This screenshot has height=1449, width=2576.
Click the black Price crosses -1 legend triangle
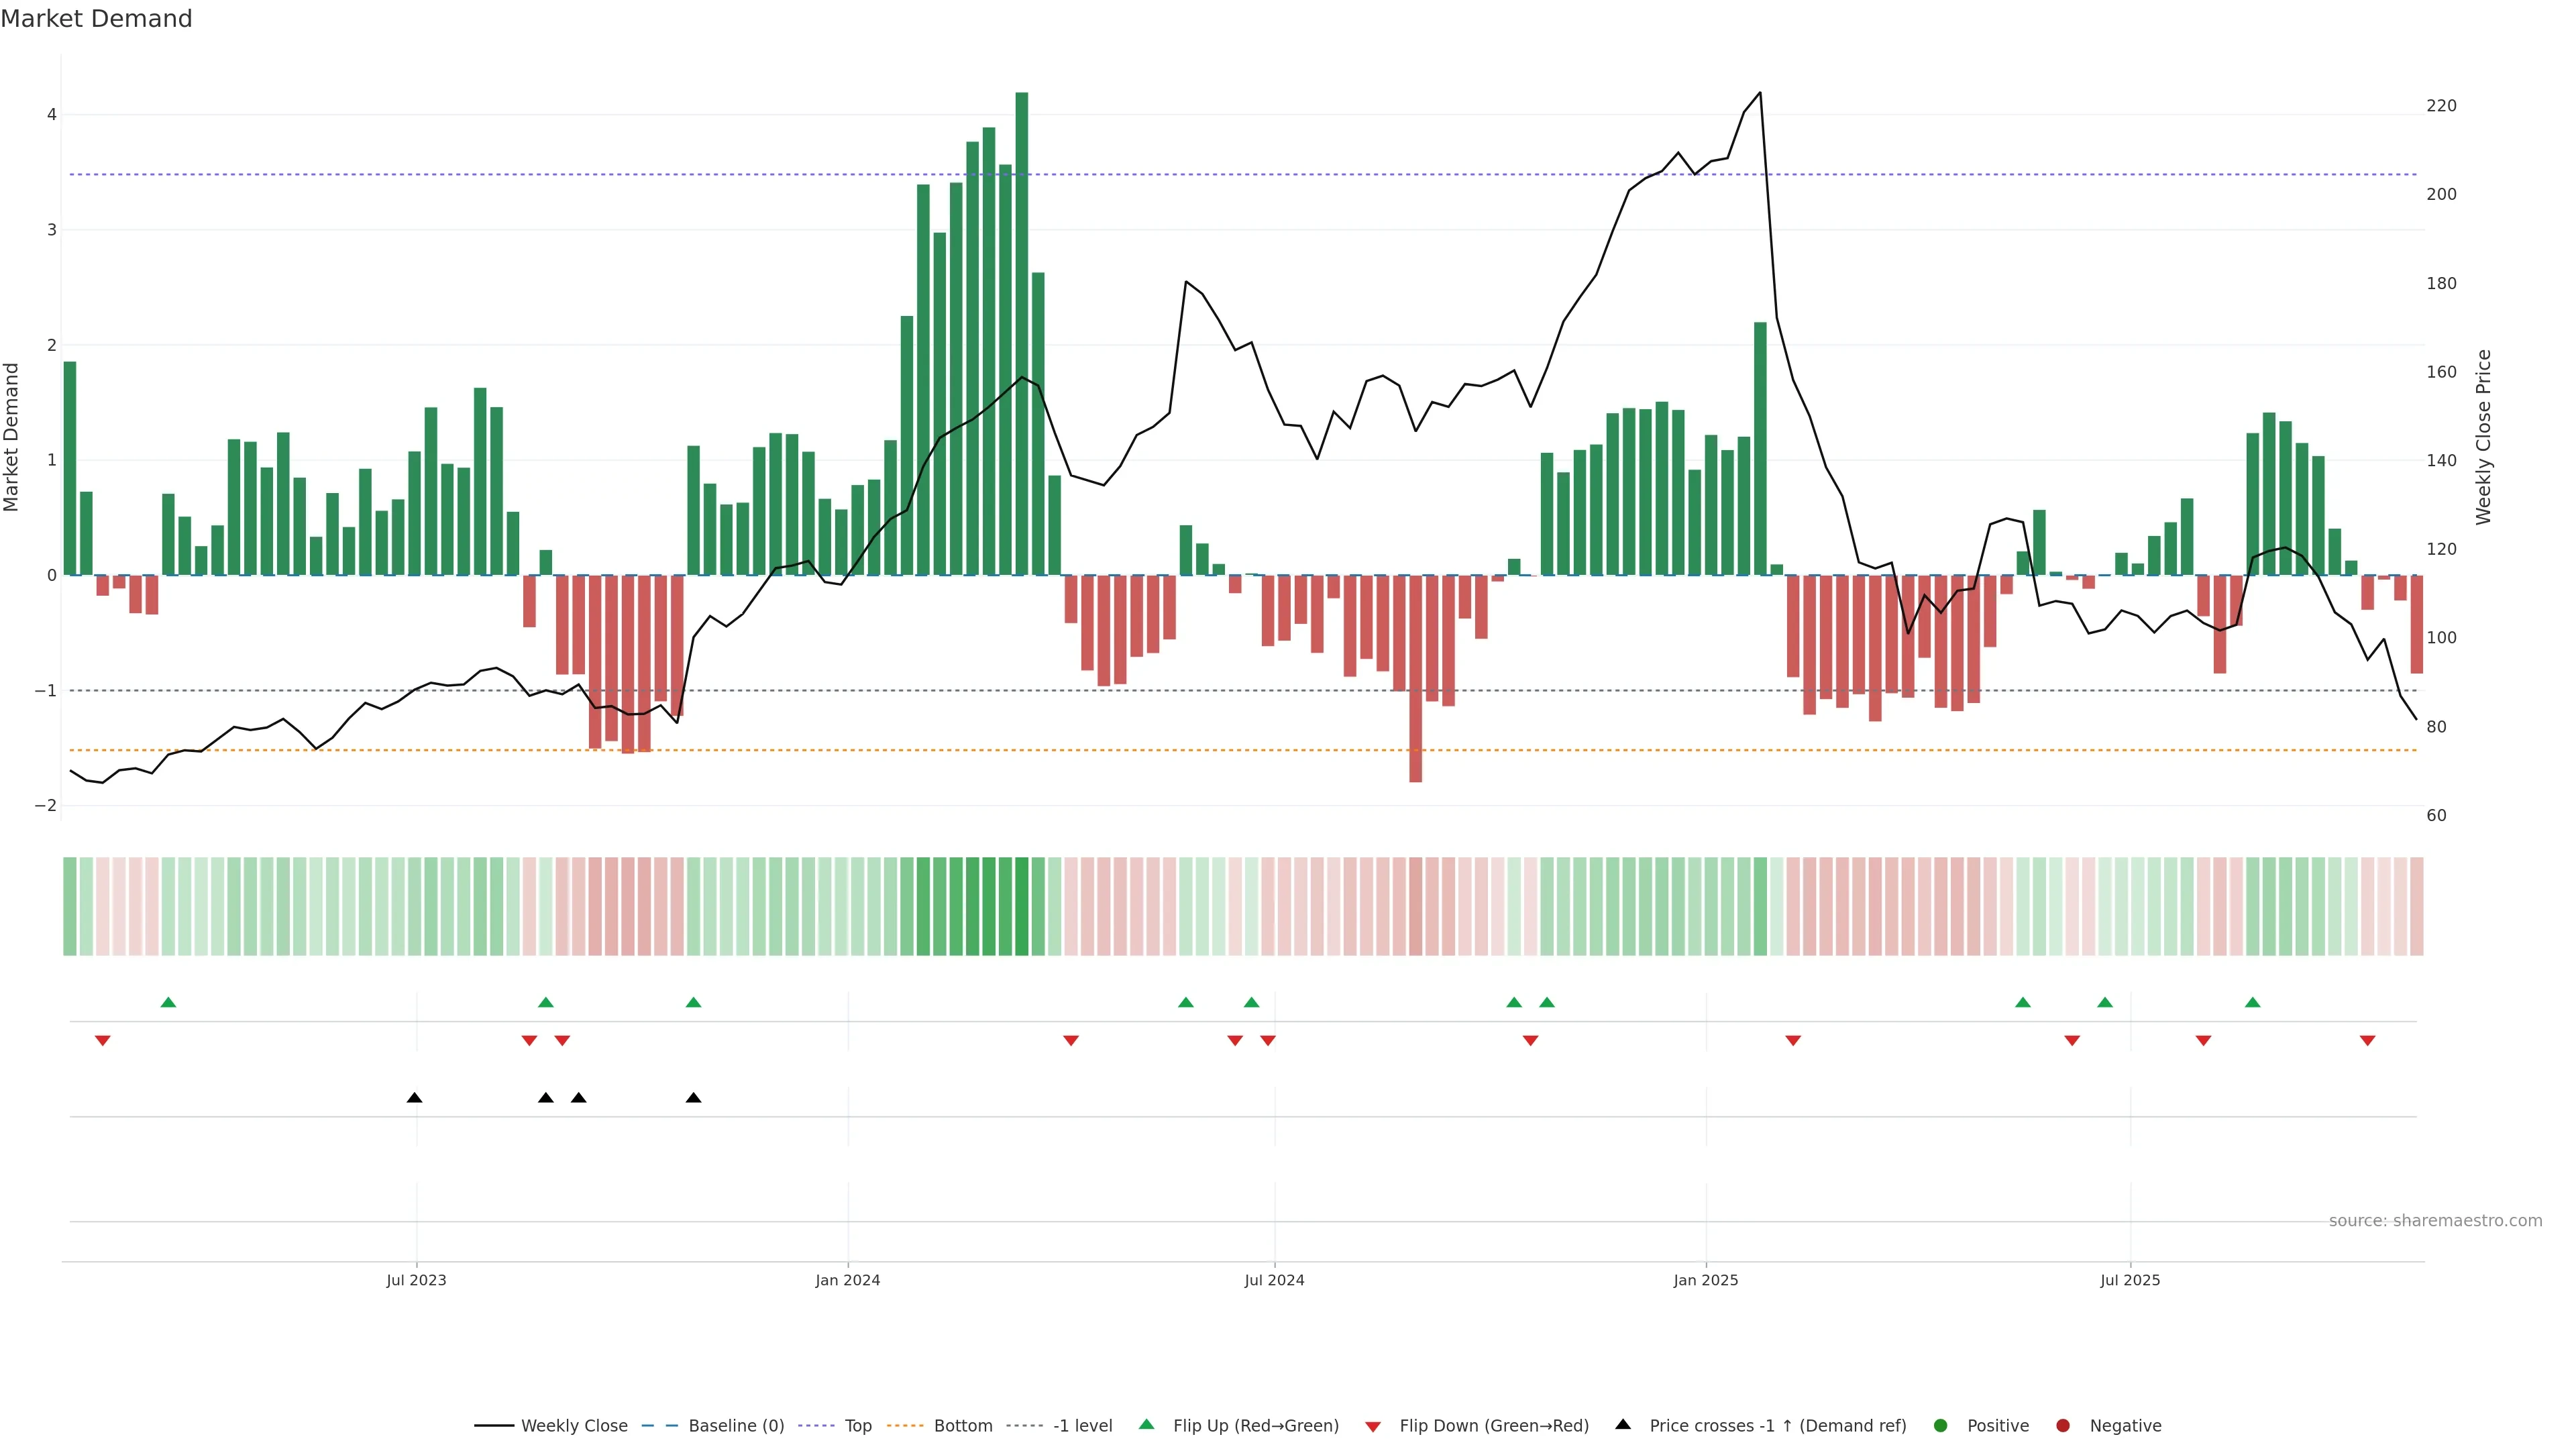pyautogui.click(x=1623, y=1425)
